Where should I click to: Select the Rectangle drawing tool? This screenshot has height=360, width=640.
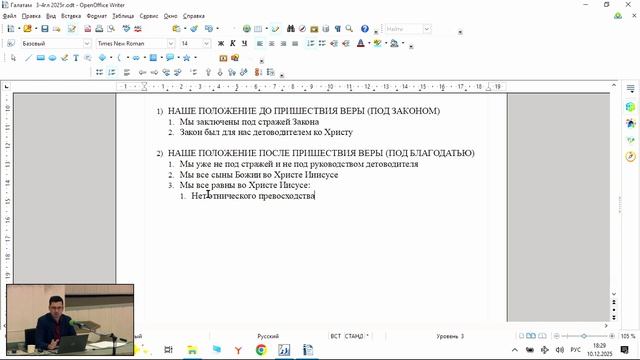(x=40, y=58)
